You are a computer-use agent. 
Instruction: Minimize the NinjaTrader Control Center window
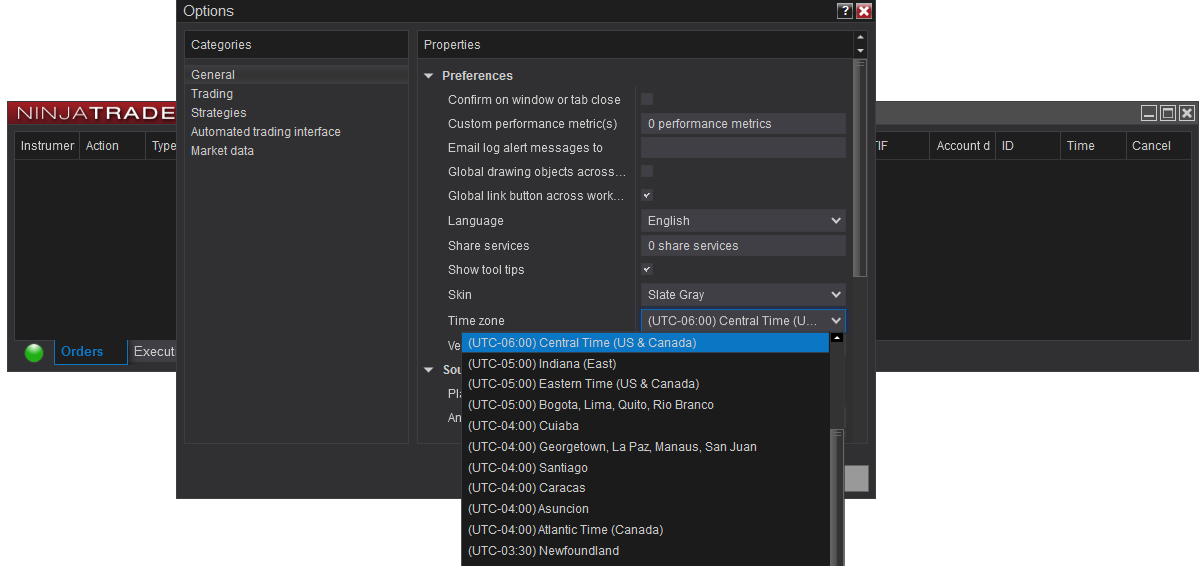click(1149, 114)
